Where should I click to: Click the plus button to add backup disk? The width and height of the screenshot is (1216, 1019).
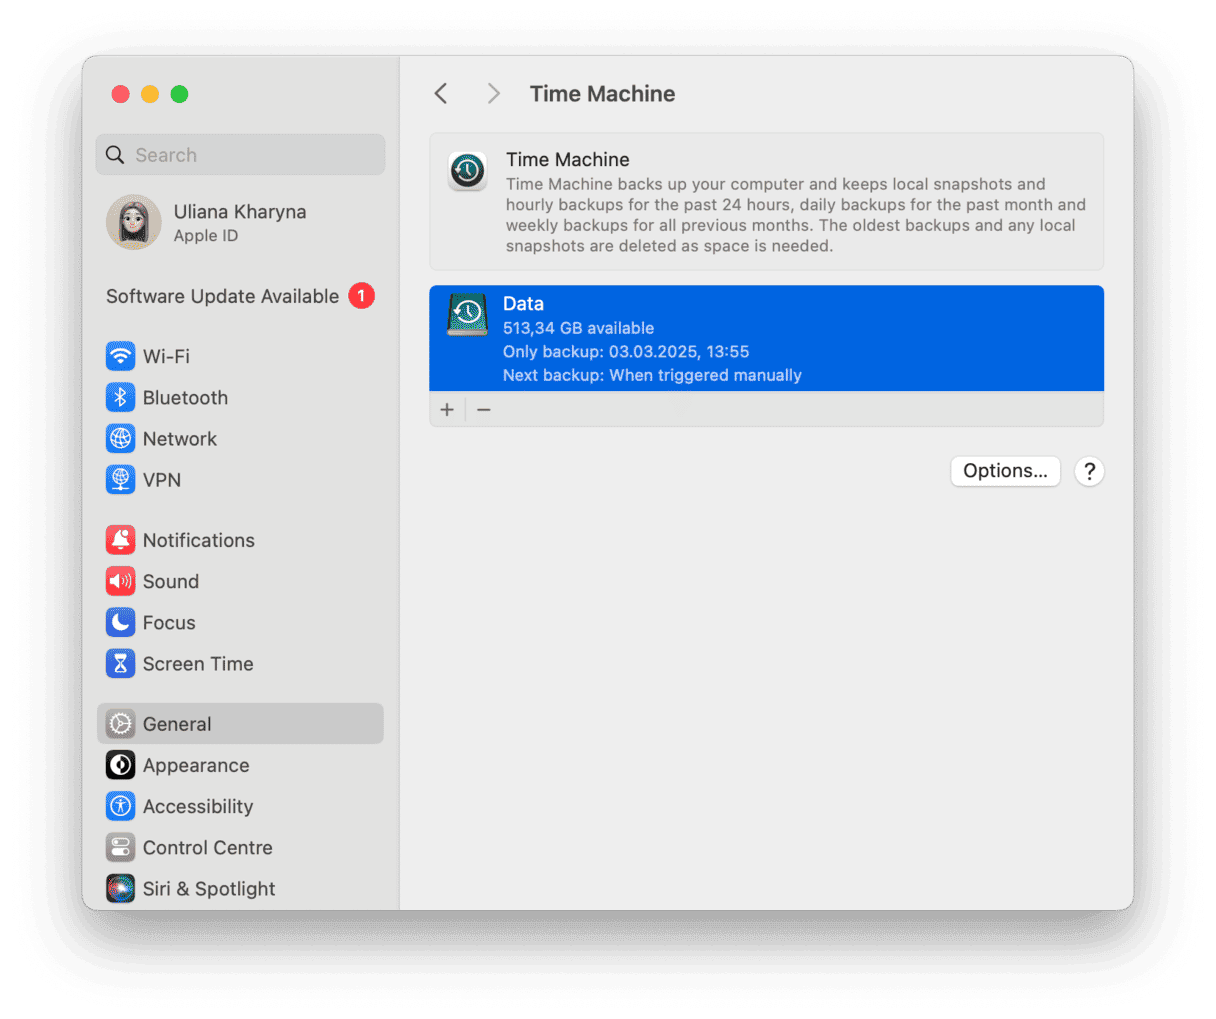click(447, 410)
